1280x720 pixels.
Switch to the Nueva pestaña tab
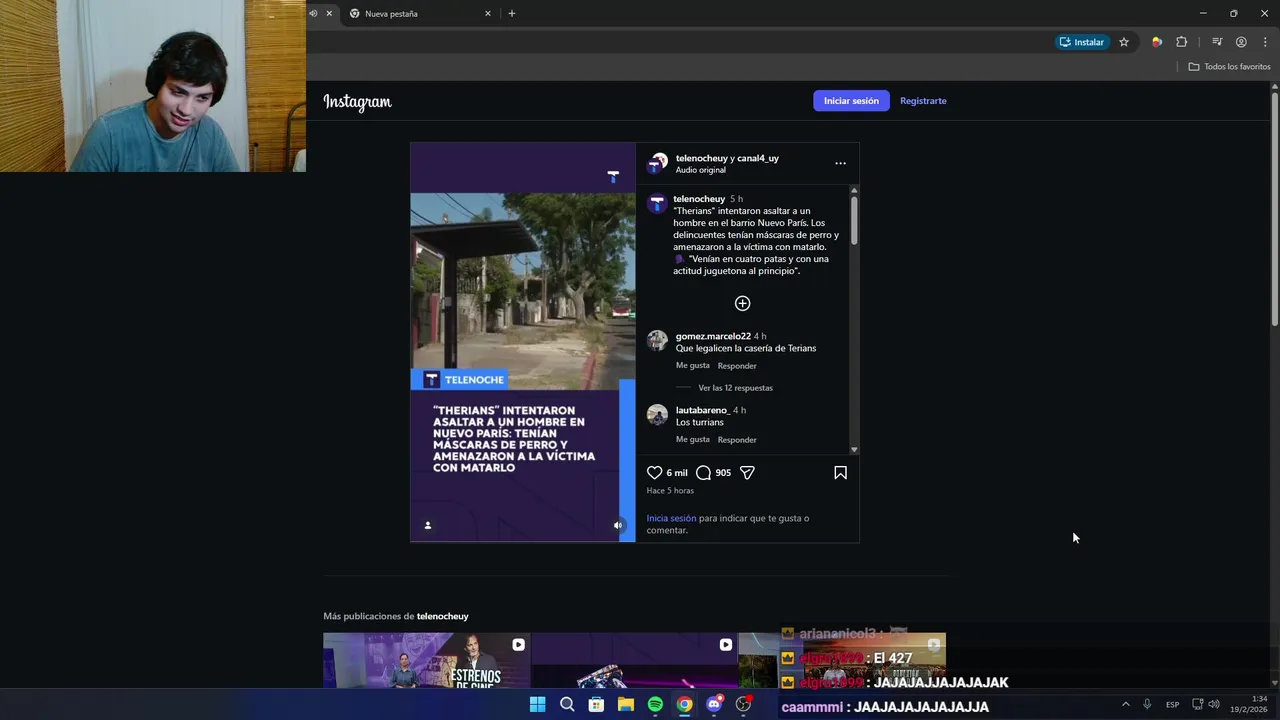(x=415, y=14)
